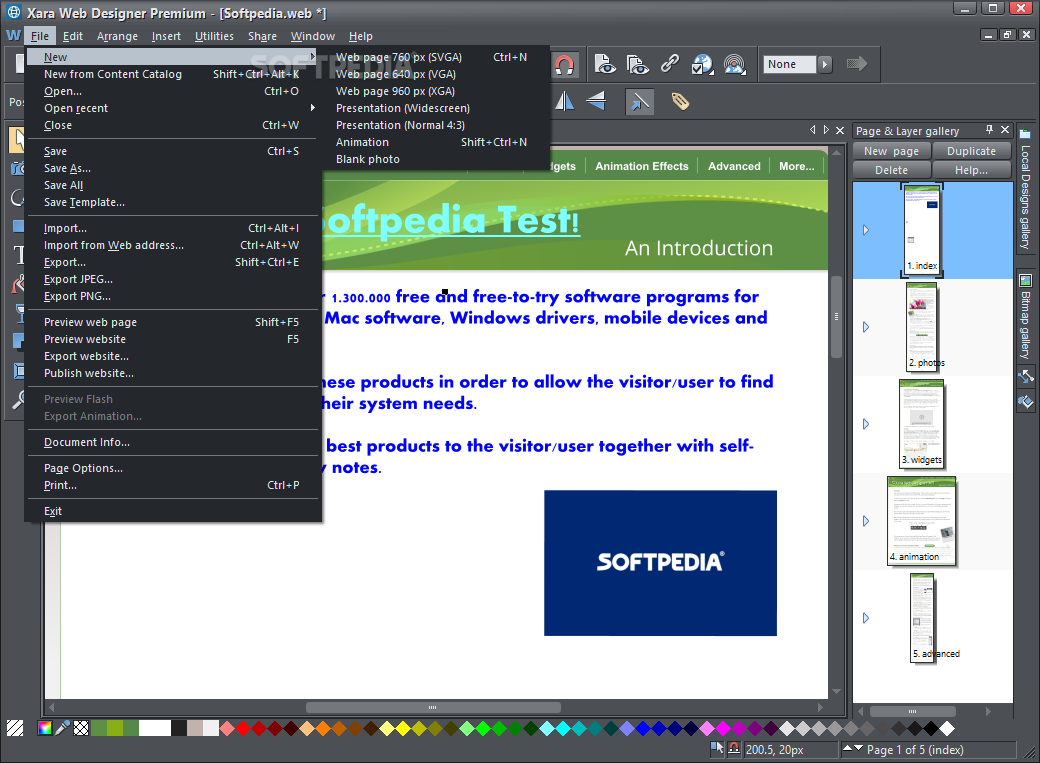Click the Bitmap gallery picture icon
Image resolution: width=1040 pixels, height=763 pixels.
click(x=1025, y=281)
